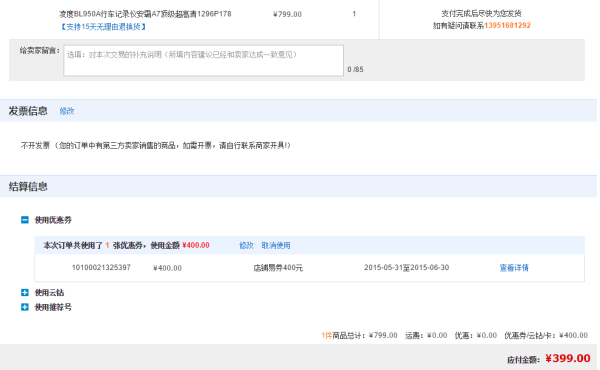Click seller phone number 13951681292

pyautogui.click(x=507, y=25)
